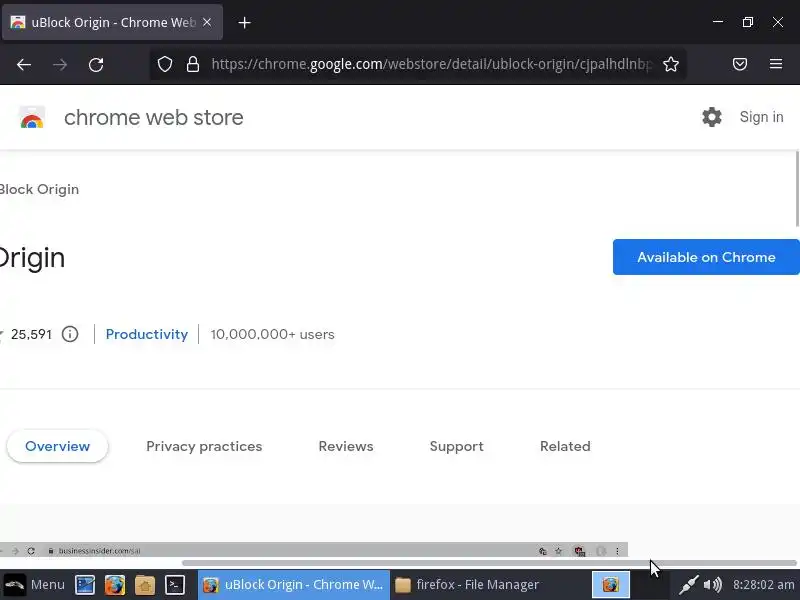Screen dimensions: 800x600
Task: Select the uBlock Origin browser tab
Action: pos(112,22)
